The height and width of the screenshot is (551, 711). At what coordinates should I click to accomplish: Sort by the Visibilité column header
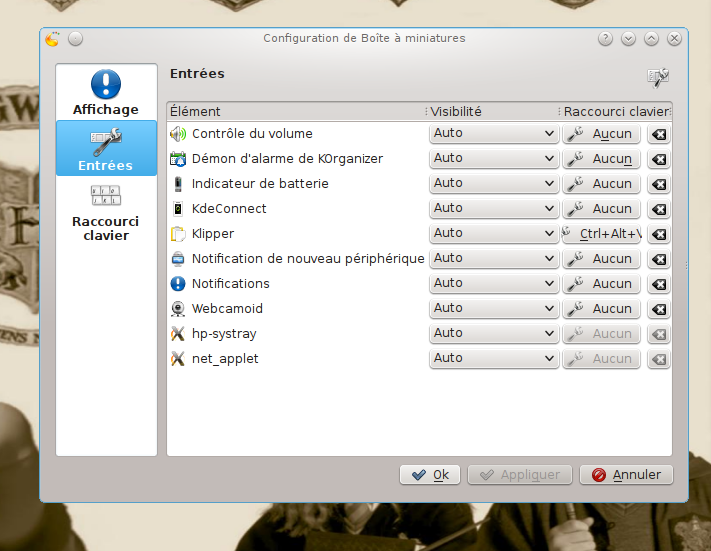click(x=493, y=112)
